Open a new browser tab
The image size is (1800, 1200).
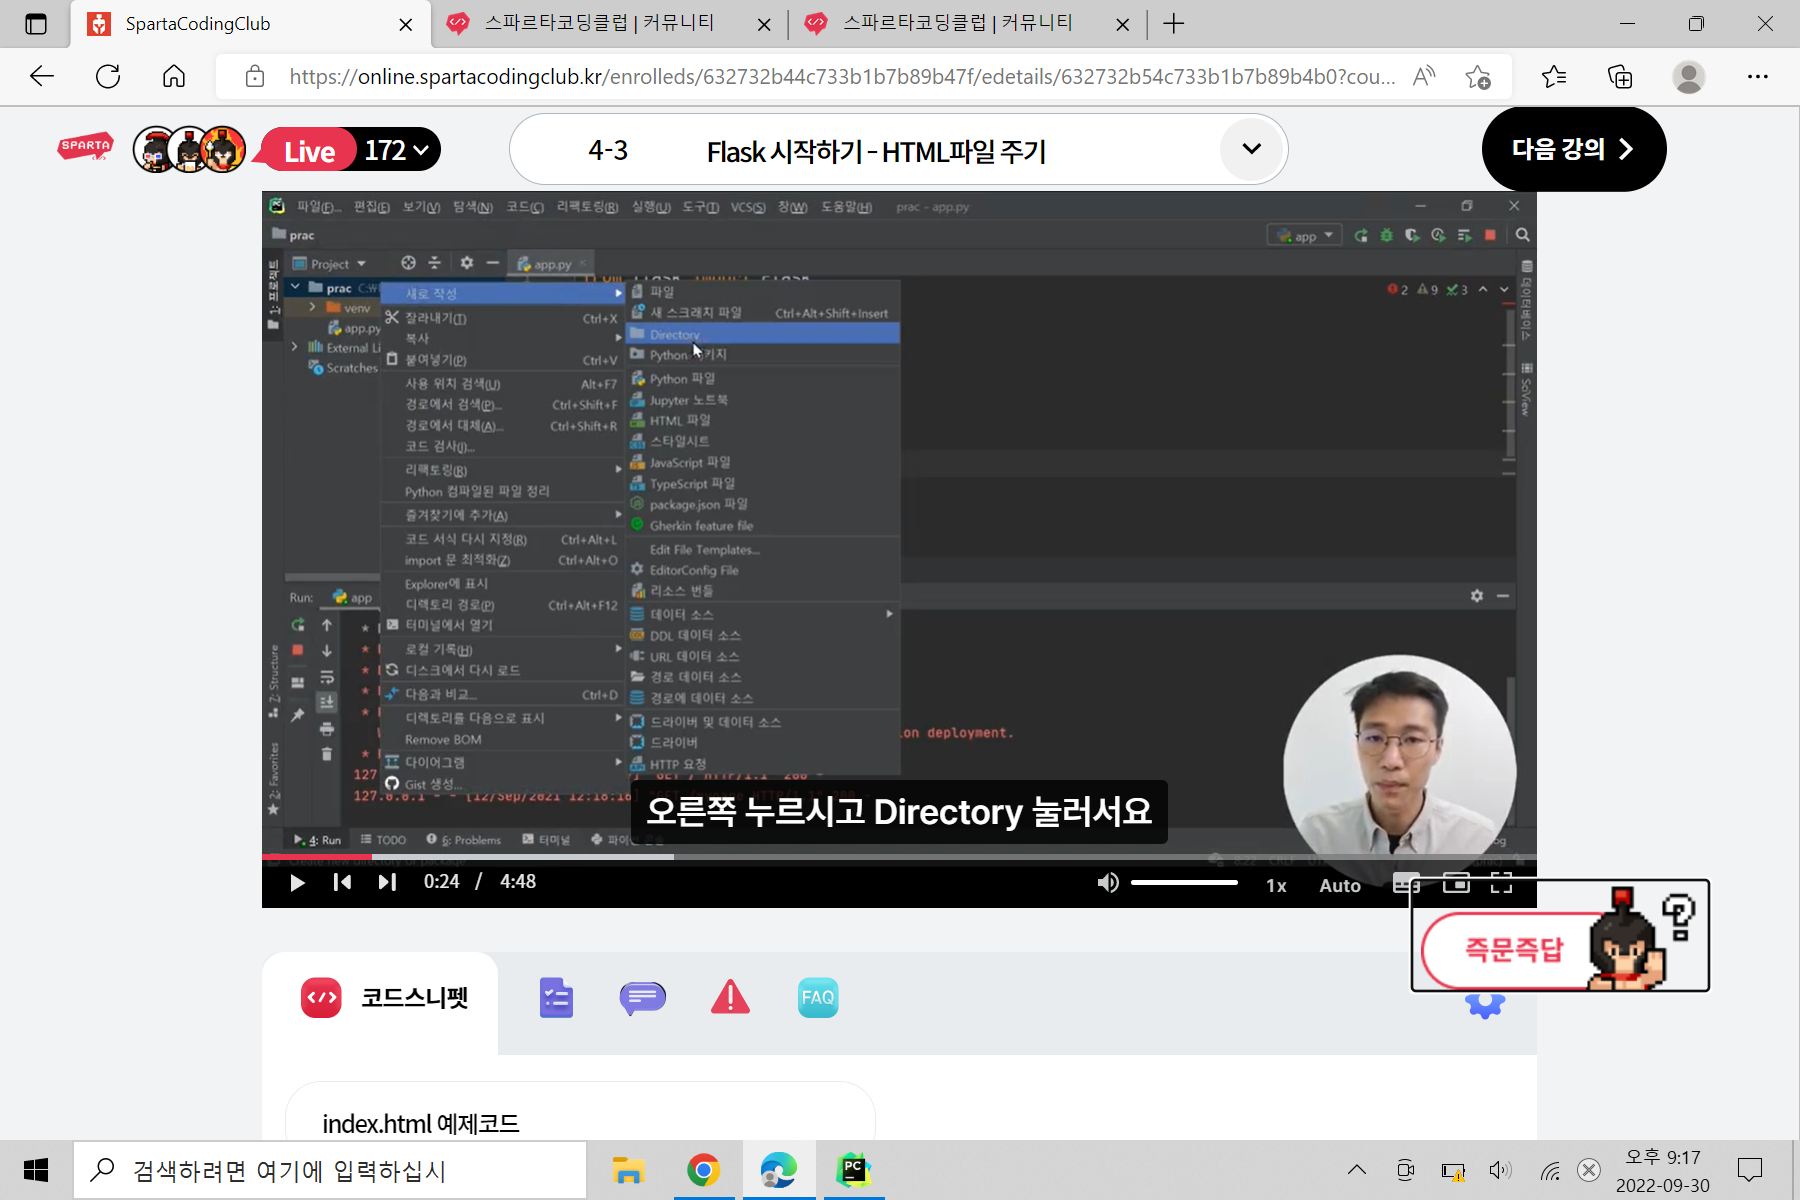[x=1174, y=24]
